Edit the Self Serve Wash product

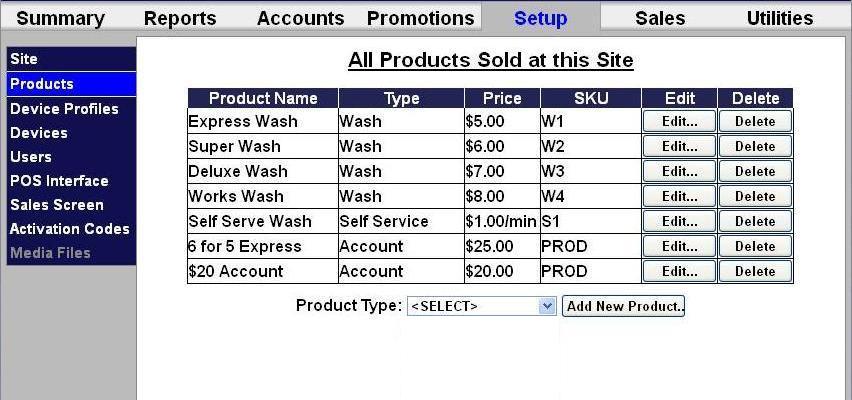(x=680, y=221)
